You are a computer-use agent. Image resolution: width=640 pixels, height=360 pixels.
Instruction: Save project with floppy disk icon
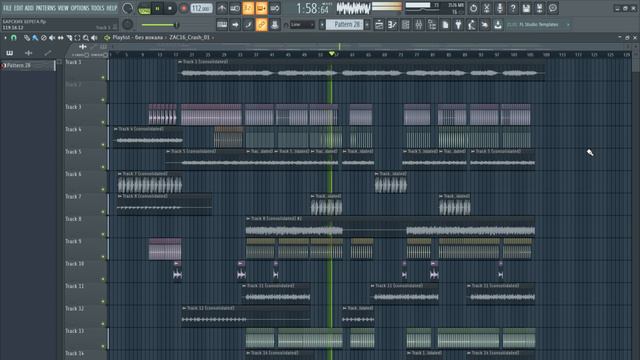526,8
